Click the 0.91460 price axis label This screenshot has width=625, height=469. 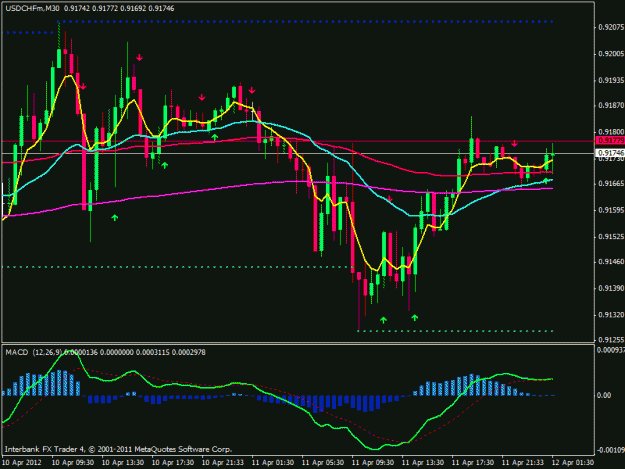point(611,262)
